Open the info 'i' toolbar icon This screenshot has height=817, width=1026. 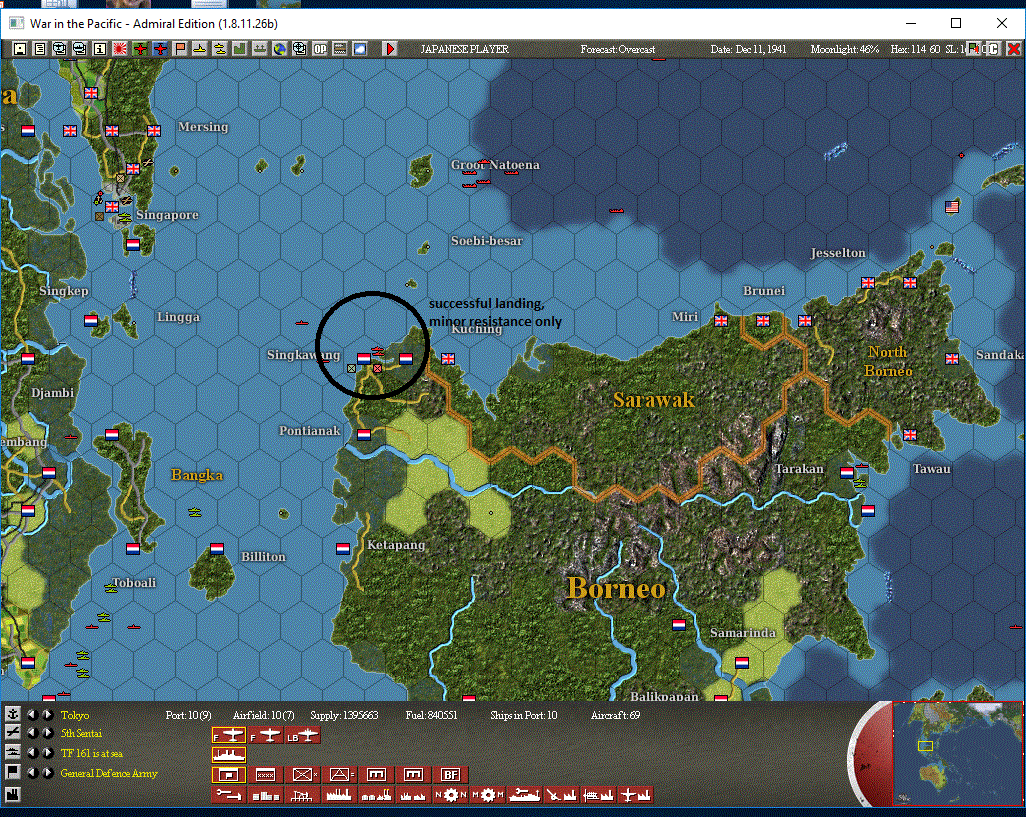99,48
